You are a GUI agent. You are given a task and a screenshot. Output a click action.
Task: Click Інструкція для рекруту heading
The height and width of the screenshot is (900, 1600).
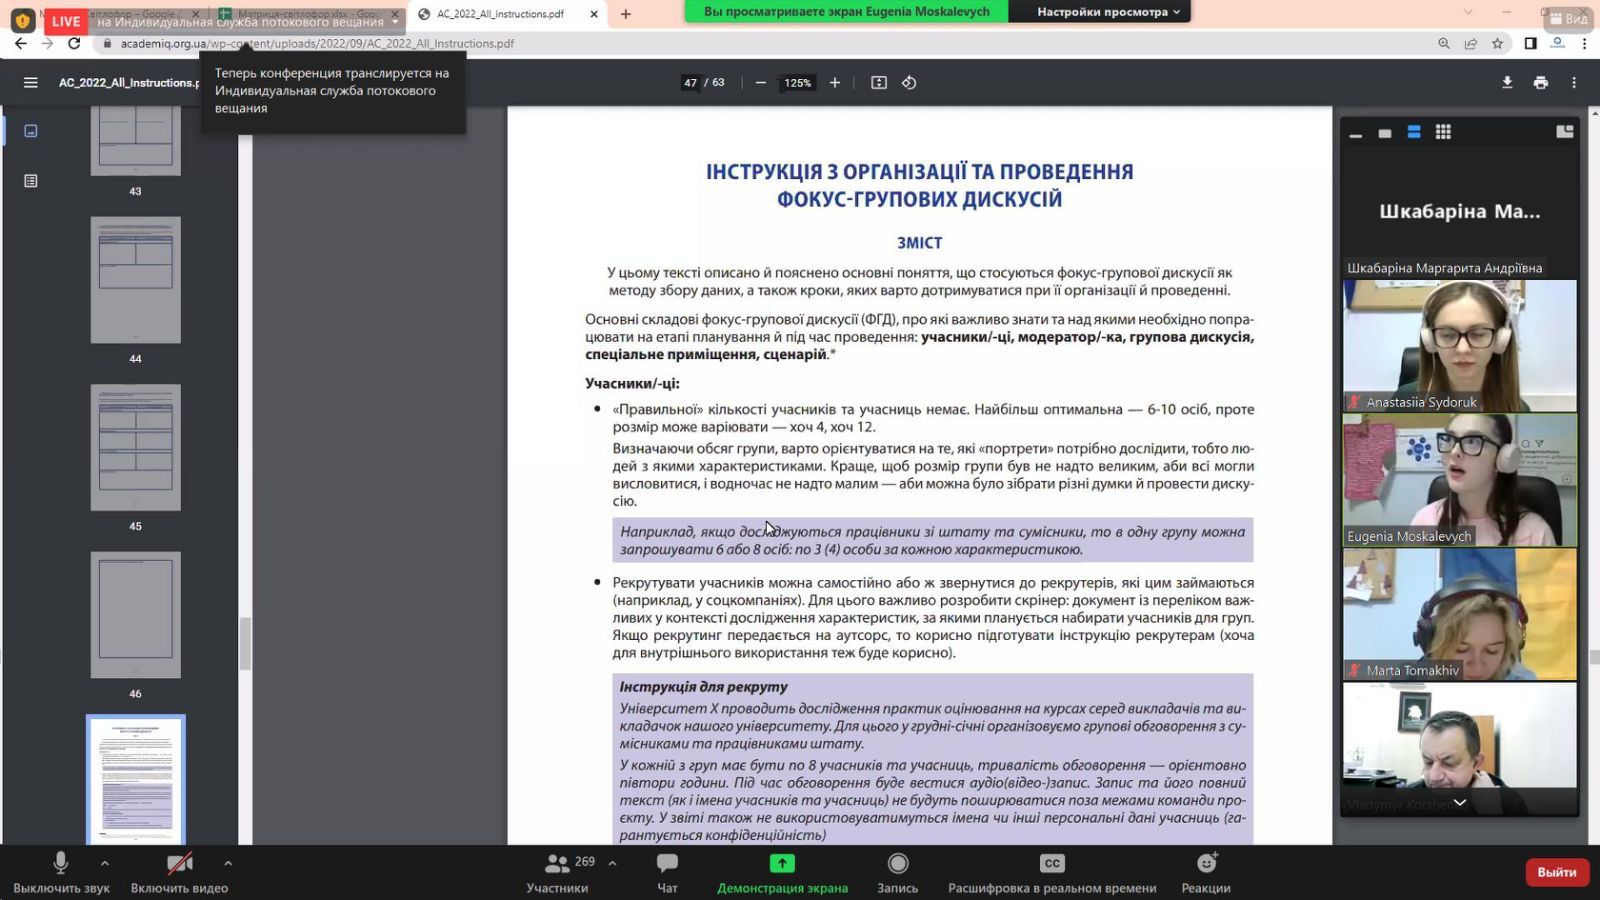703,687
